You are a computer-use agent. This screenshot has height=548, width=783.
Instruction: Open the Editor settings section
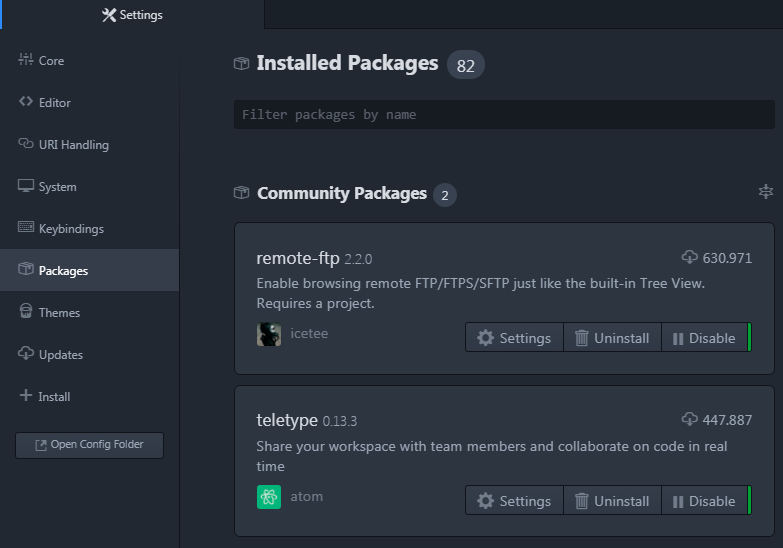(x=90, y=102)
